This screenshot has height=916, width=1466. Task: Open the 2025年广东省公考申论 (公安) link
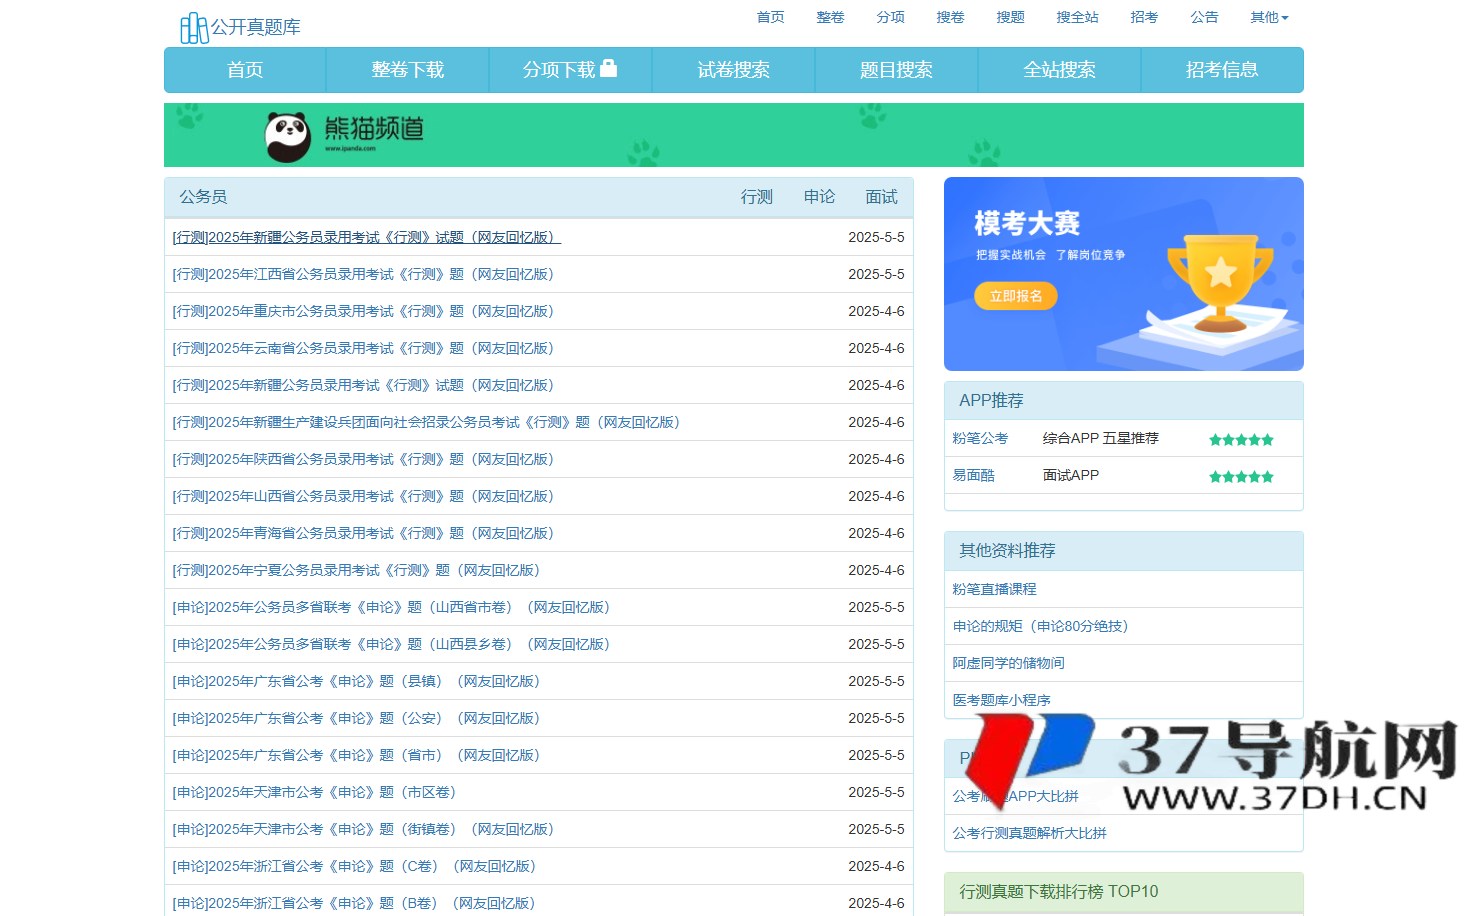356,718
